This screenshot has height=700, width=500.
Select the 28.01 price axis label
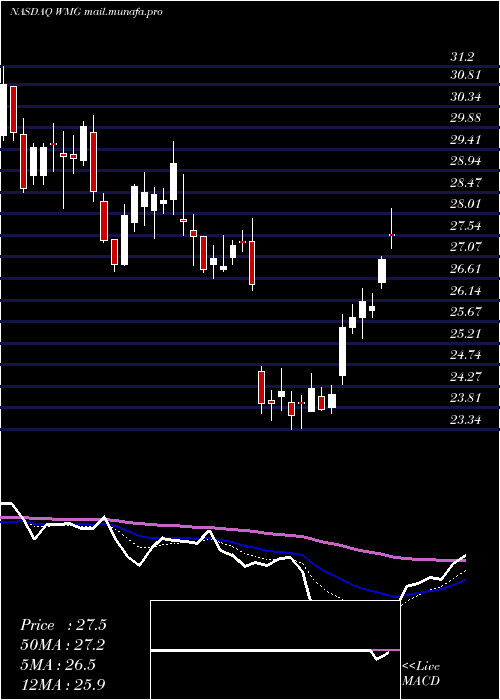click(x=466, y=204)
